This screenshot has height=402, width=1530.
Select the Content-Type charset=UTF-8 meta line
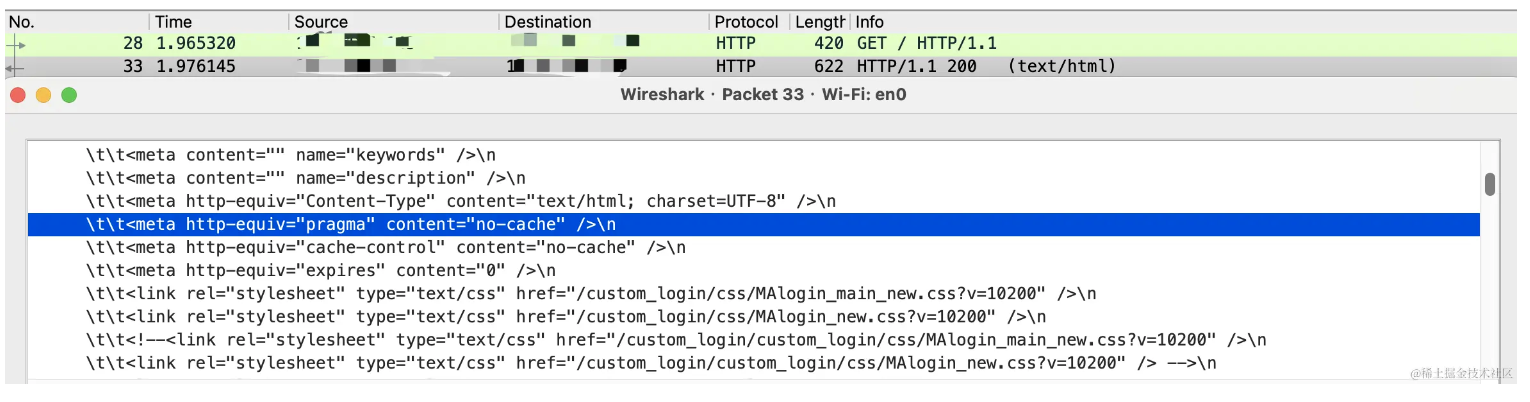754,201
